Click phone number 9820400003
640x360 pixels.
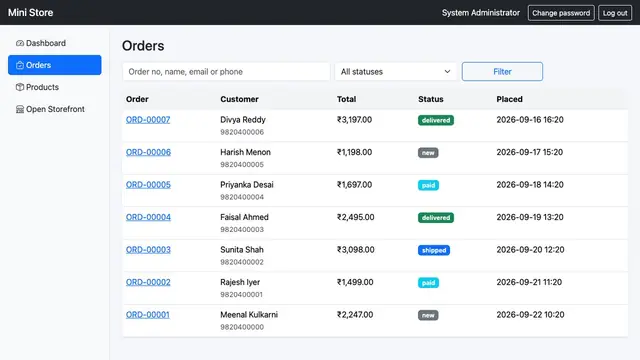tap(242, 229)
